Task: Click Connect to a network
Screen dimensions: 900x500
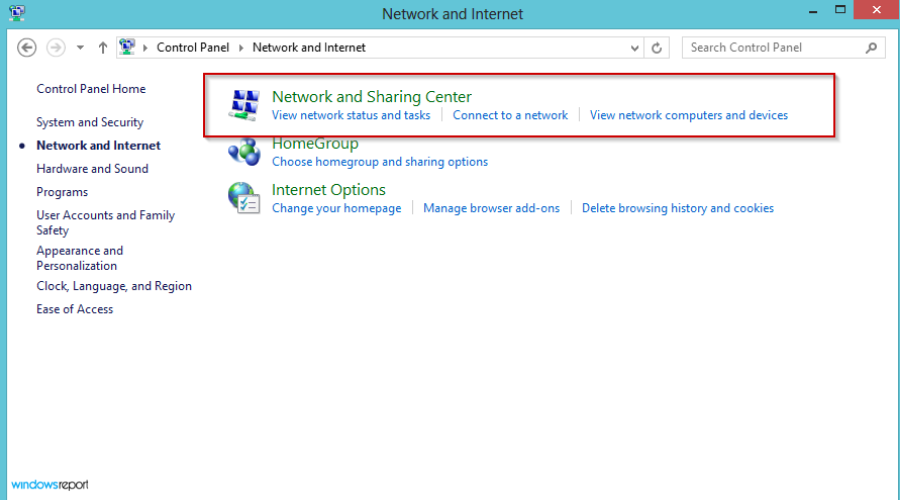Action: tap(510, 115)
